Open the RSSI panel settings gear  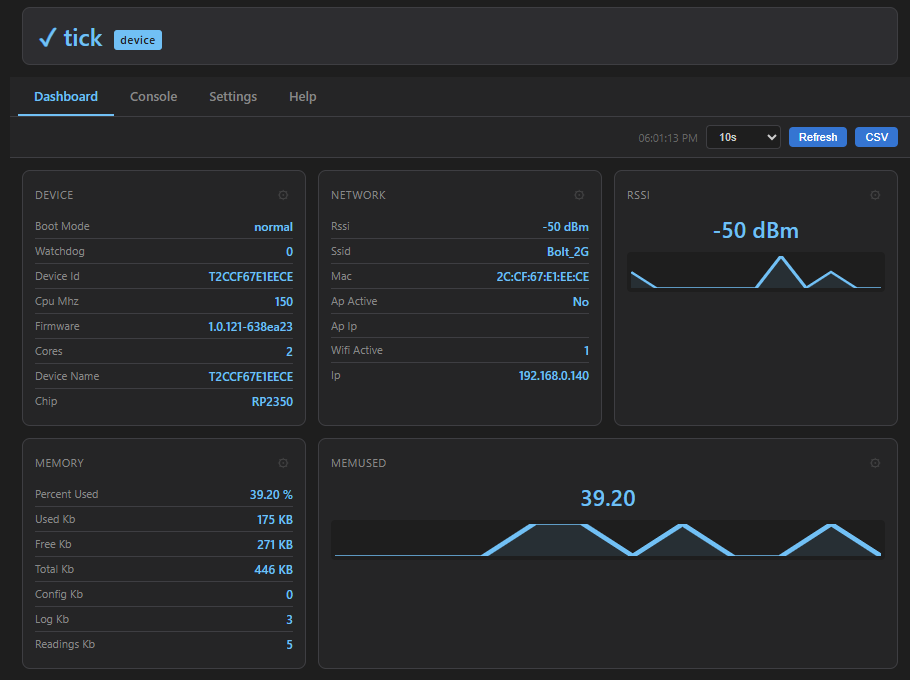pyautogui.click(x=875, y=195)
